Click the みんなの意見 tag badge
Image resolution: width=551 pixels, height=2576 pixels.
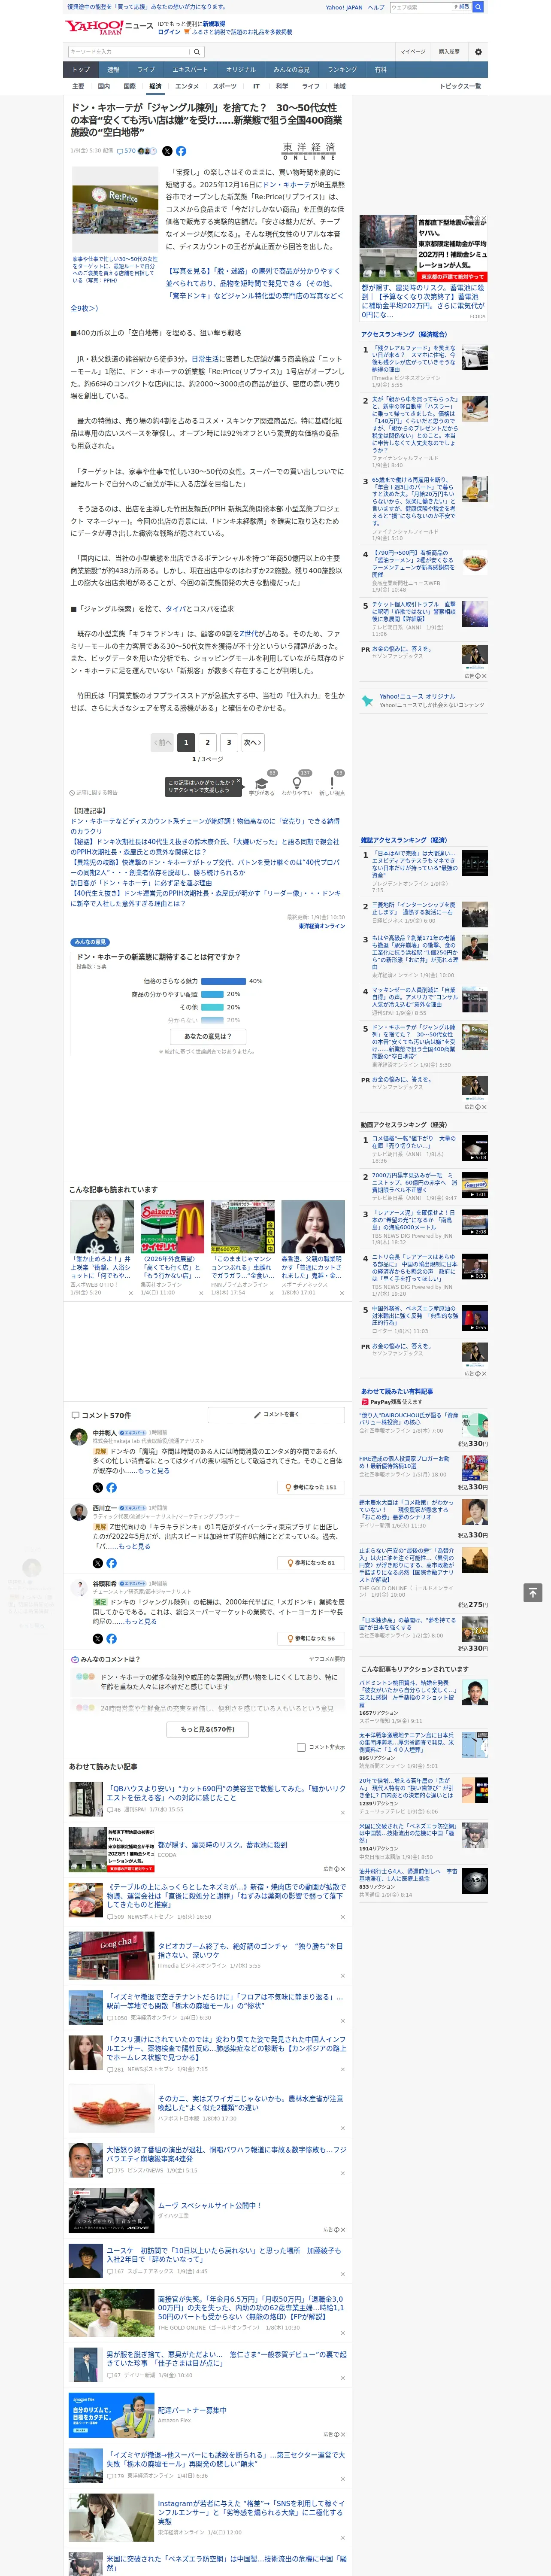click(90, 942)
